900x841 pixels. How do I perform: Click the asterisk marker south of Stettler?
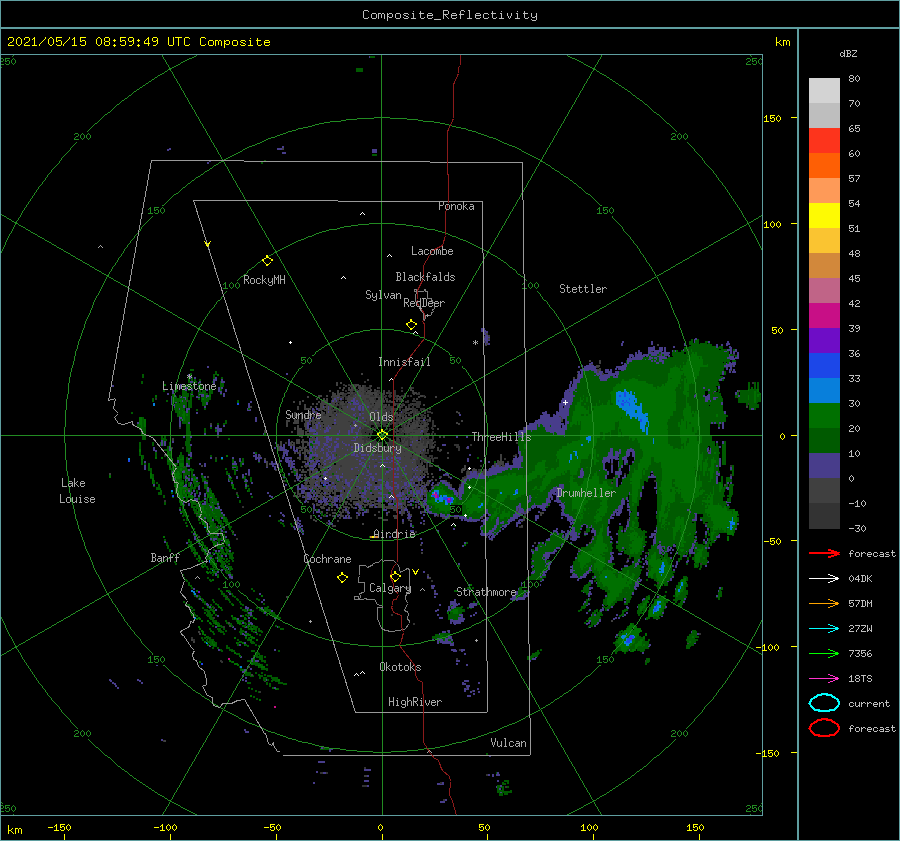click(x=475, y=343)
